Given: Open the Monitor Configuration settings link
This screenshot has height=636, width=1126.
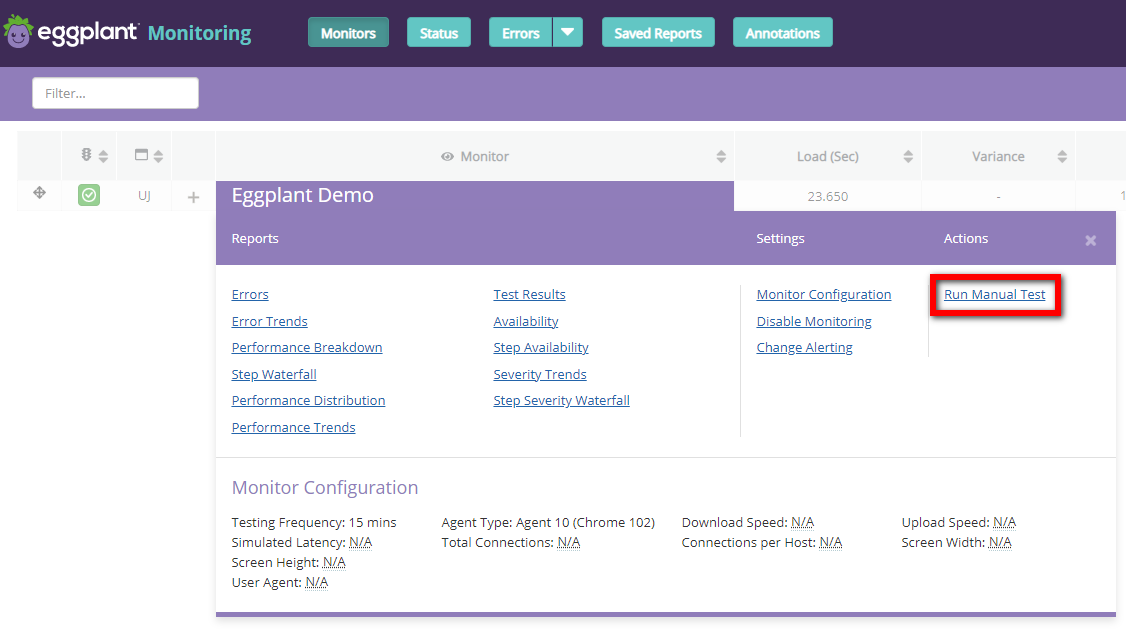Looking at the screenshot, I should coord(824,294).
